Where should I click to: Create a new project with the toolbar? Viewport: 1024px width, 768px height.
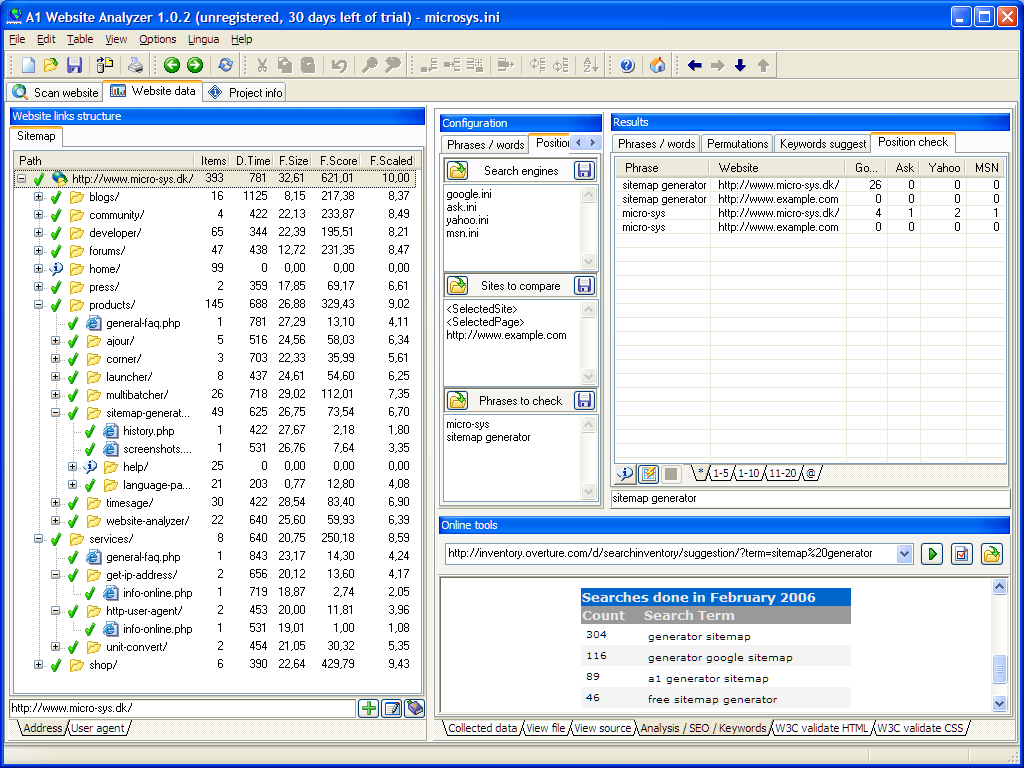(x=28, y=65)
